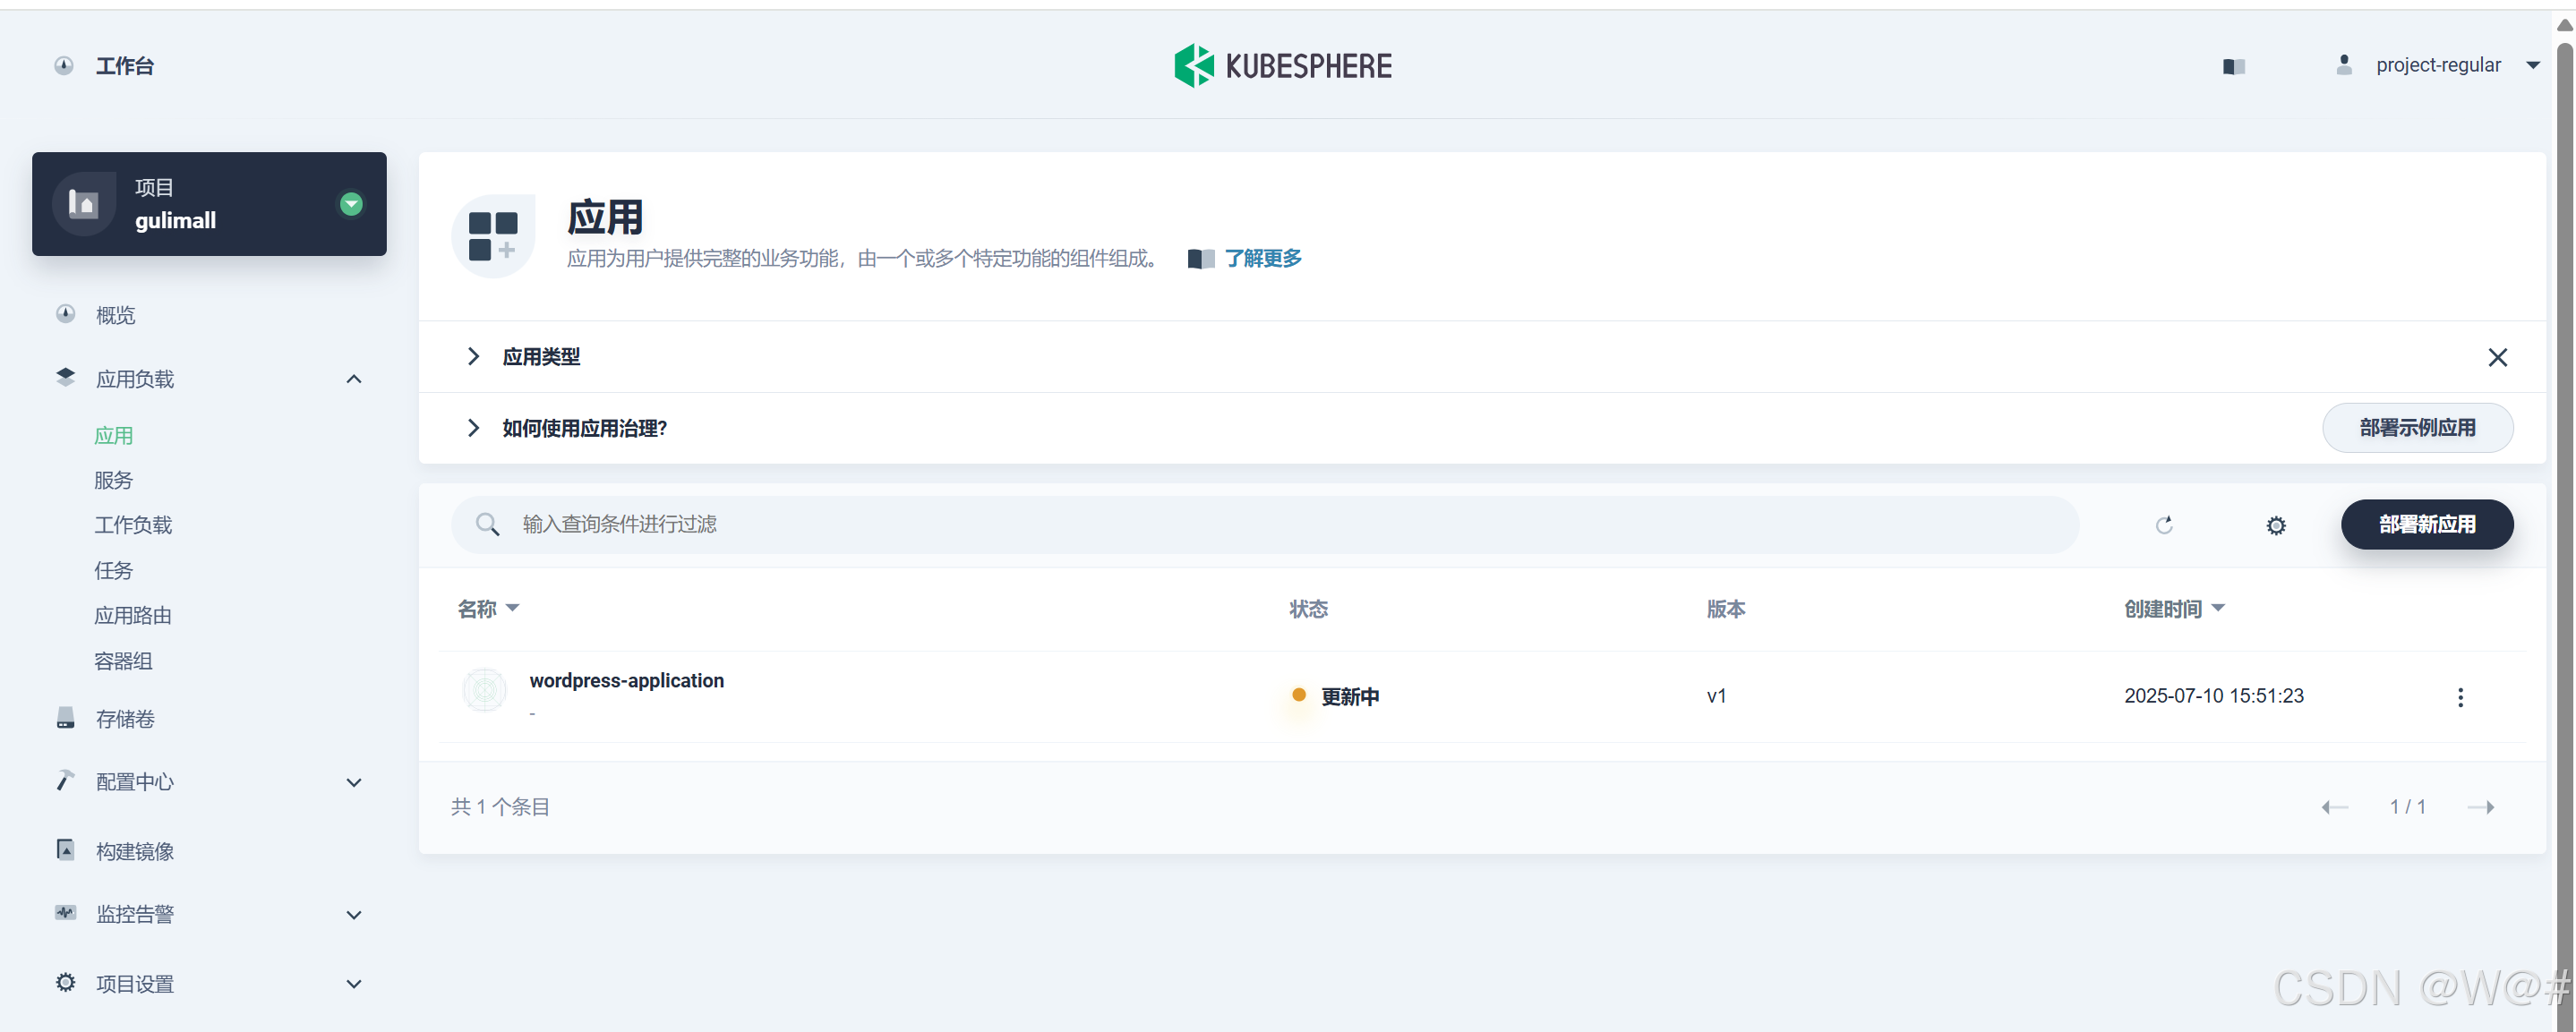Open the project-regular user dropdown arrow
Screen dimensions: 2576x1032
pos(2533,65)
